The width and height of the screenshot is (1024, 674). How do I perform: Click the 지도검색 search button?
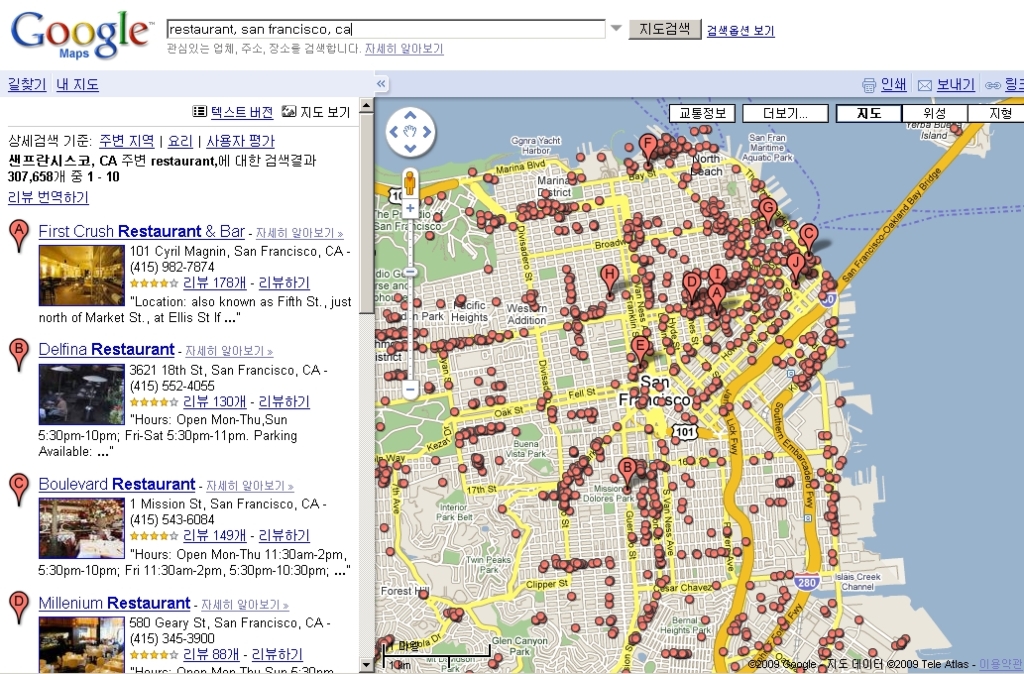coord(664,29)
